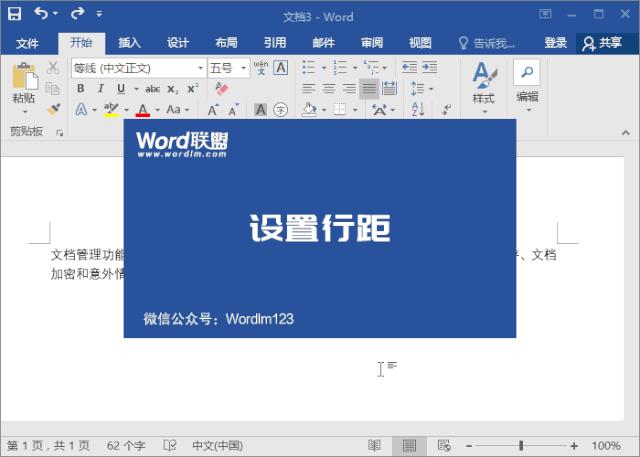The image size is (640, 457).
Task: Apply numbered list
Action: click(x=340, y=67)
